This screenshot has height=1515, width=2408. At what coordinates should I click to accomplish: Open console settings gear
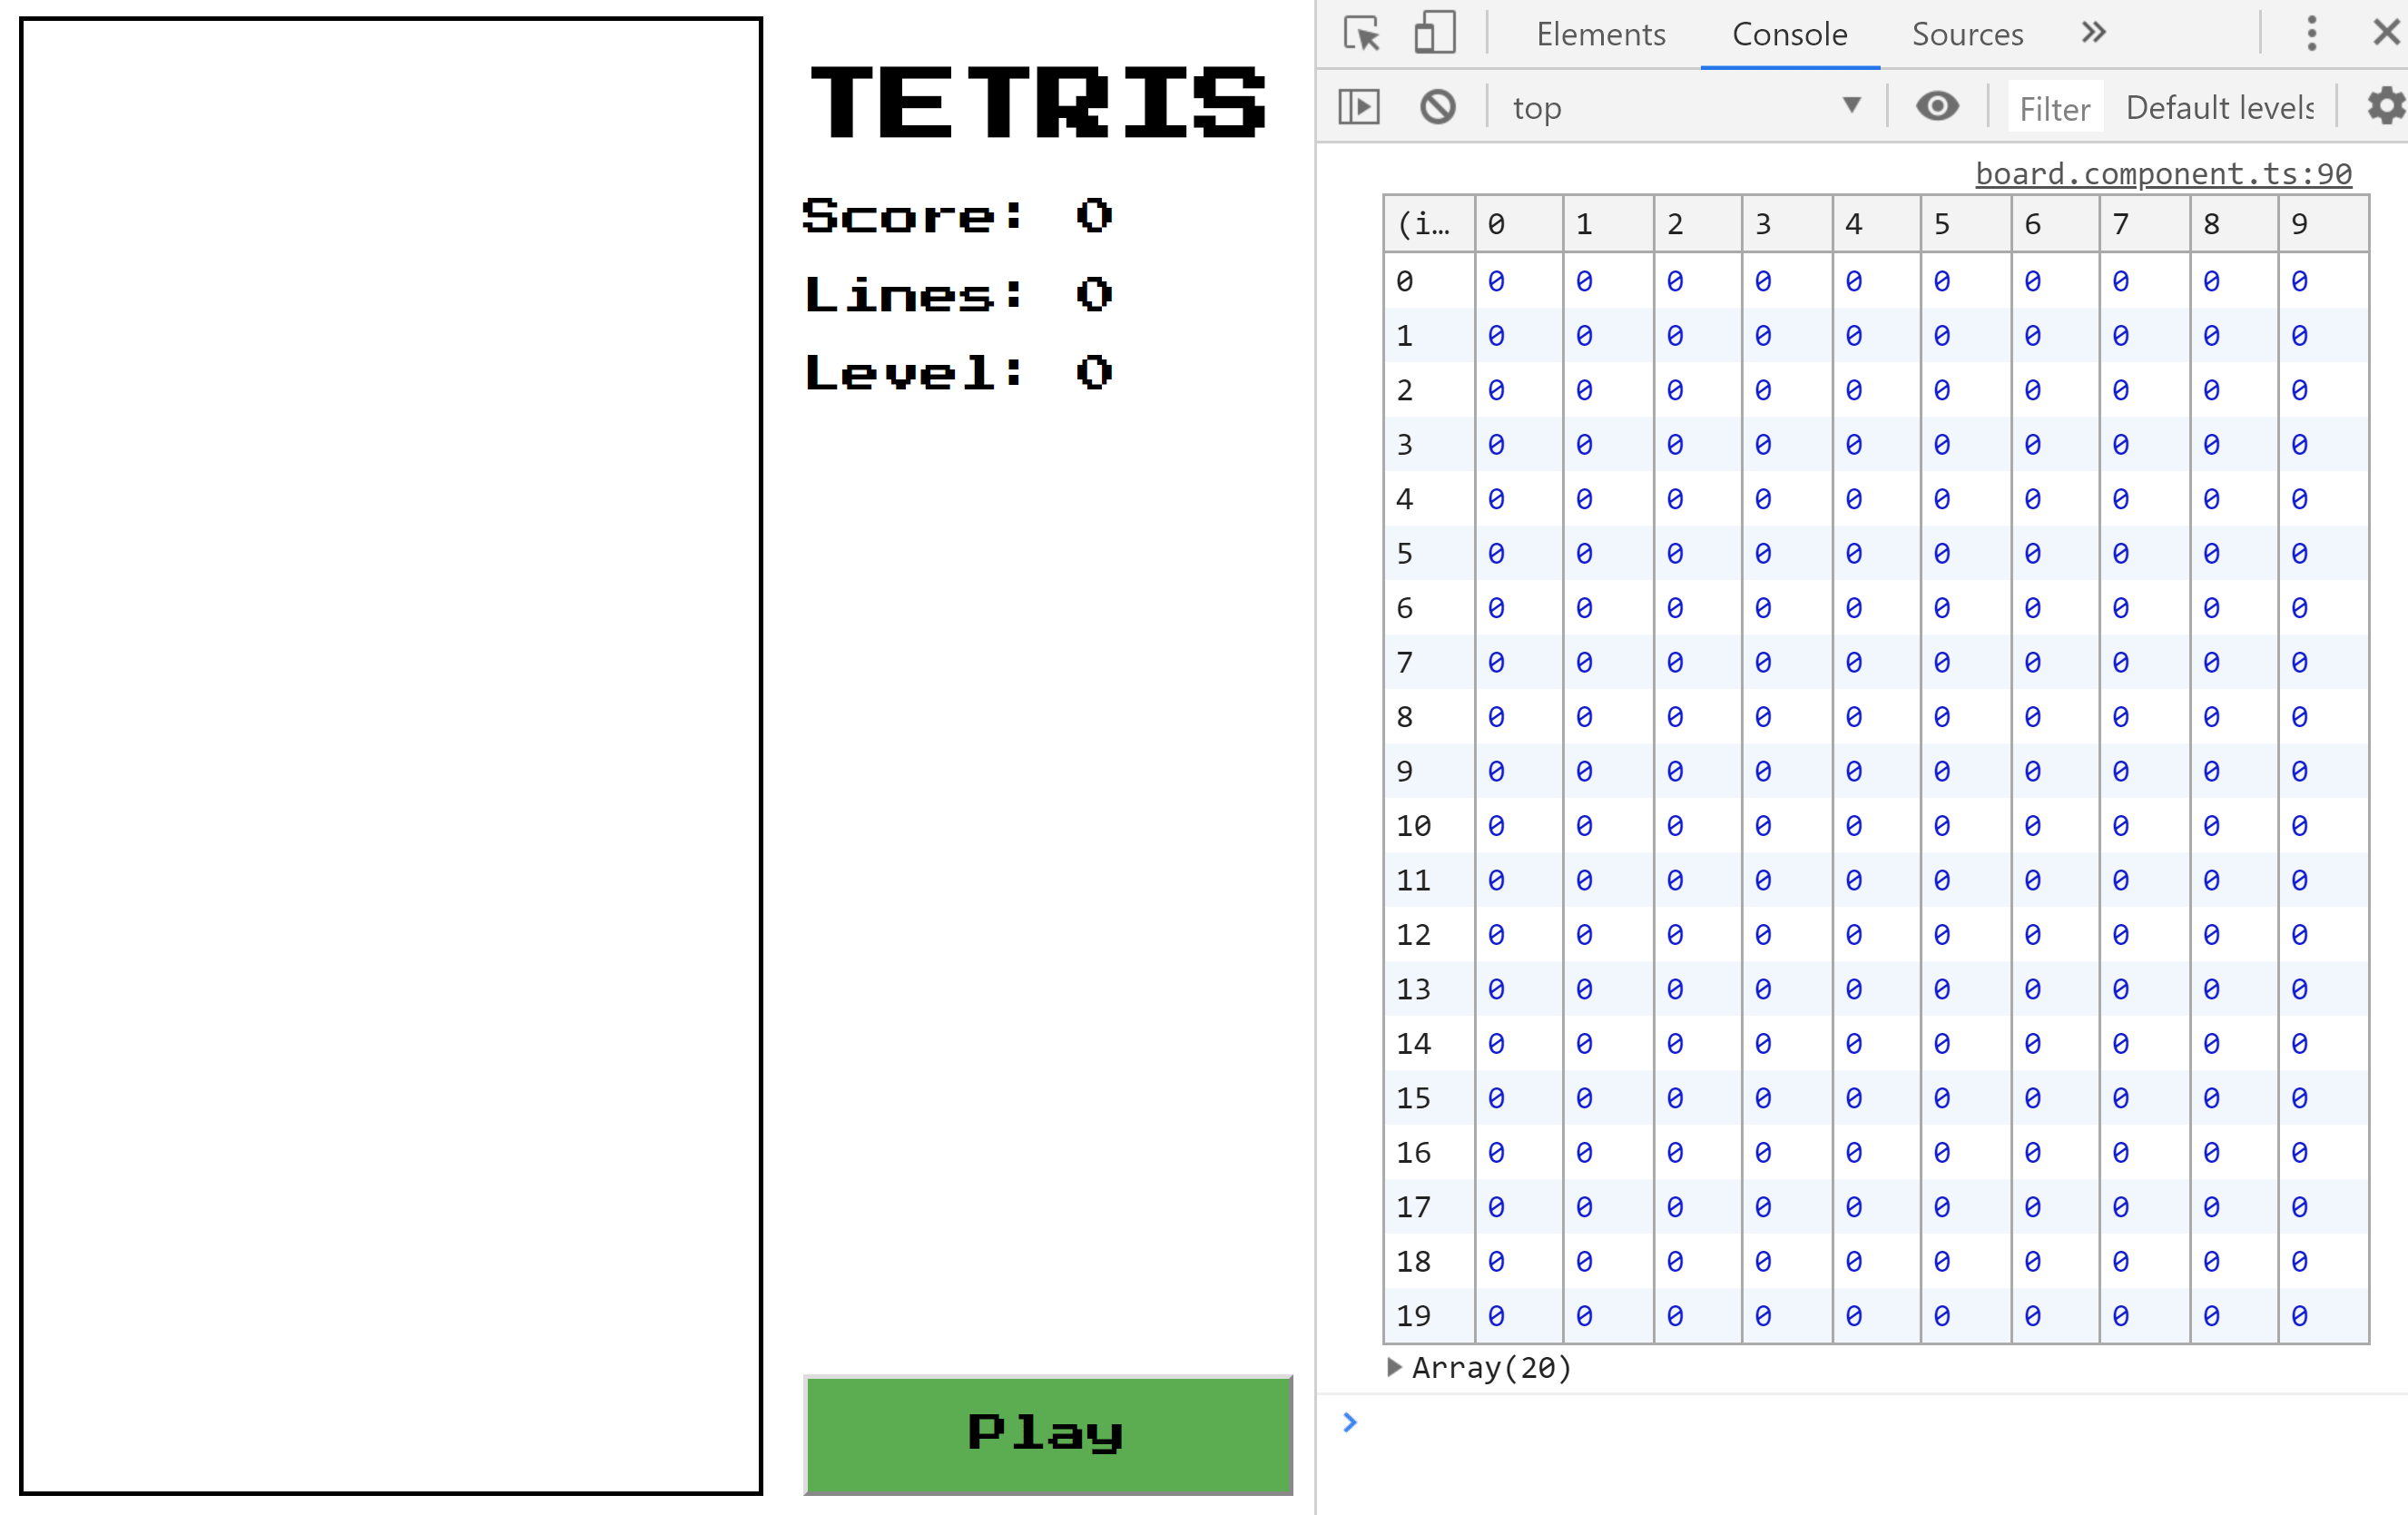(2387, 106)
